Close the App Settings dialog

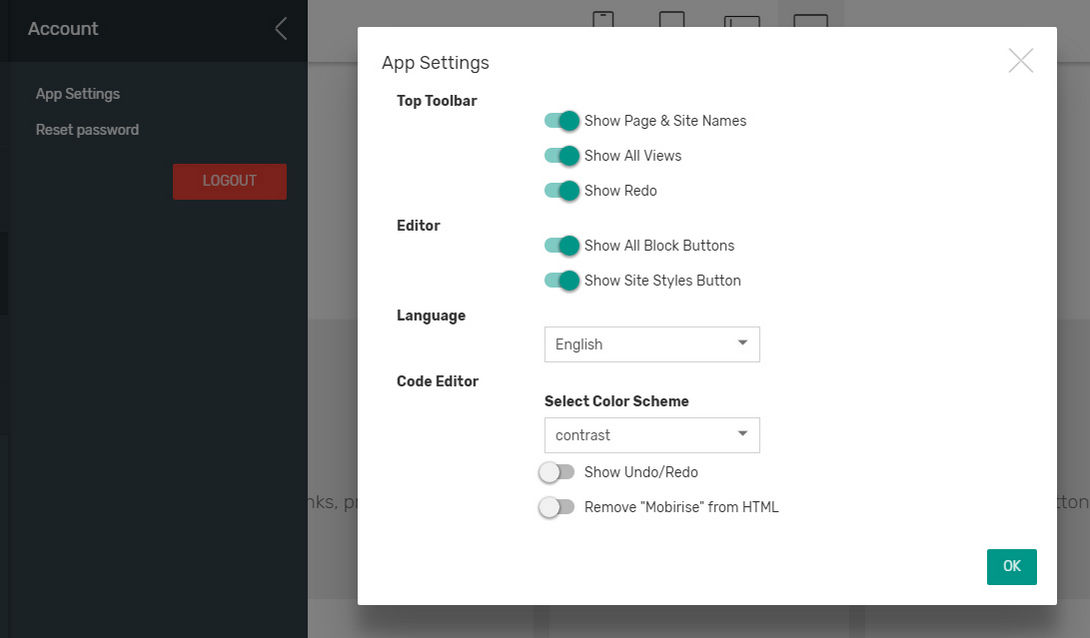point(1020,61)
